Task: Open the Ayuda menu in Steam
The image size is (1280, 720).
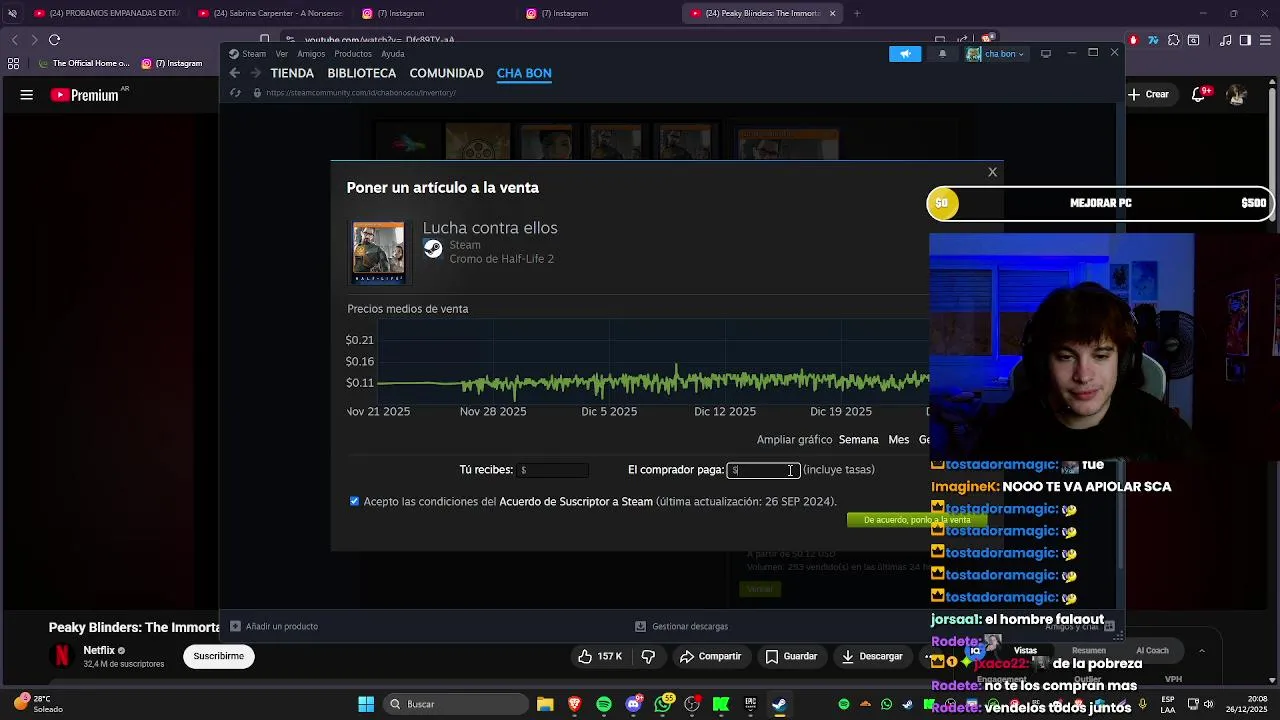Action: pos(393,54)
